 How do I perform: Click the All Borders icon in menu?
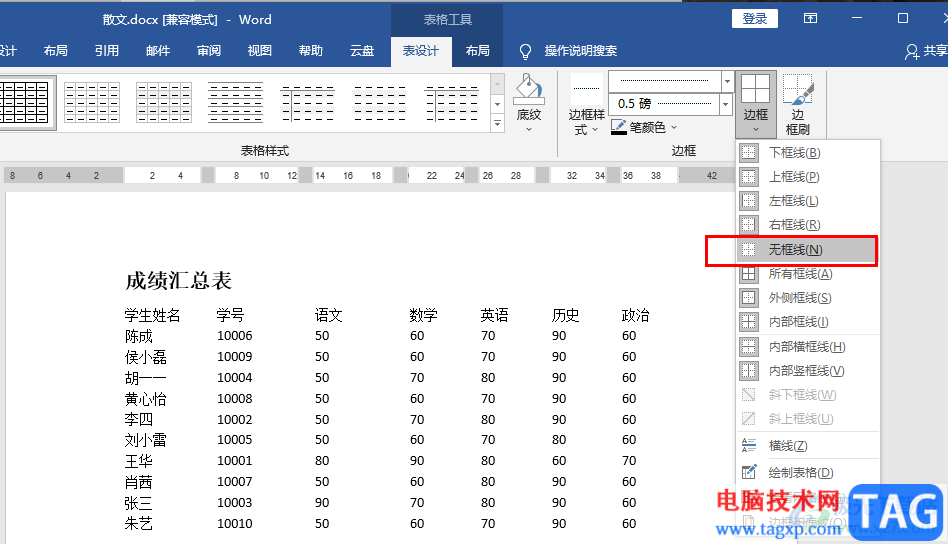748,274
